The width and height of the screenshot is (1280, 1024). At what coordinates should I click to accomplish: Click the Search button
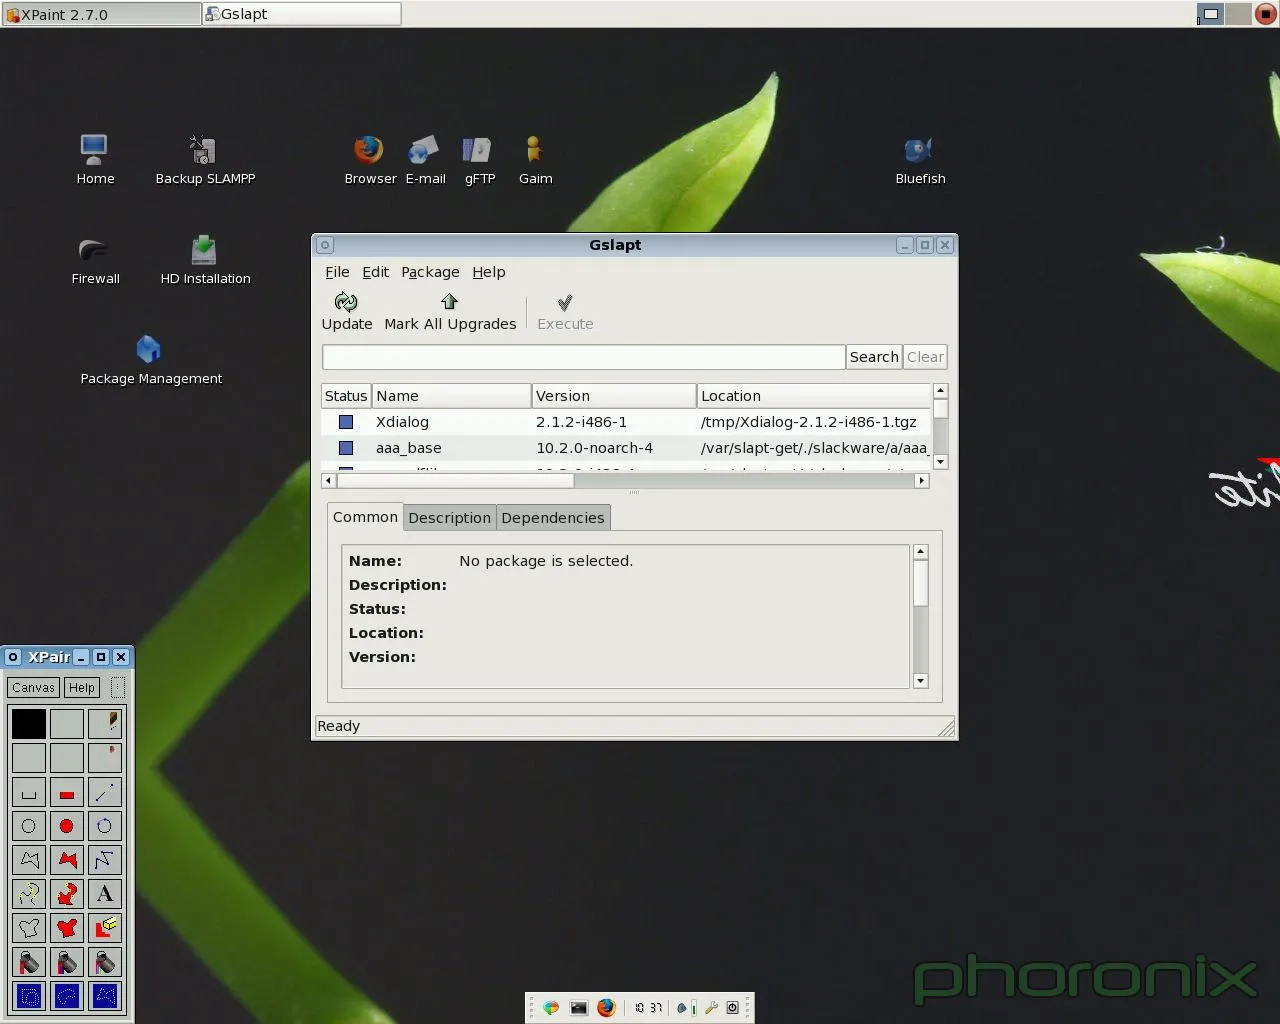click(874, 357)
